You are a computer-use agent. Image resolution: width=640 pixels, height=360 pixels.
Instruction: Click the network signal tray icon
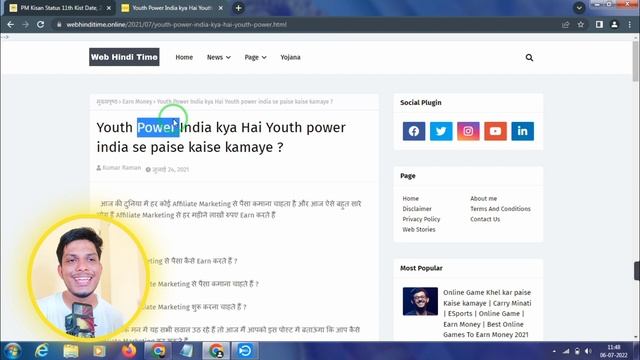click(x=566, y=351)
